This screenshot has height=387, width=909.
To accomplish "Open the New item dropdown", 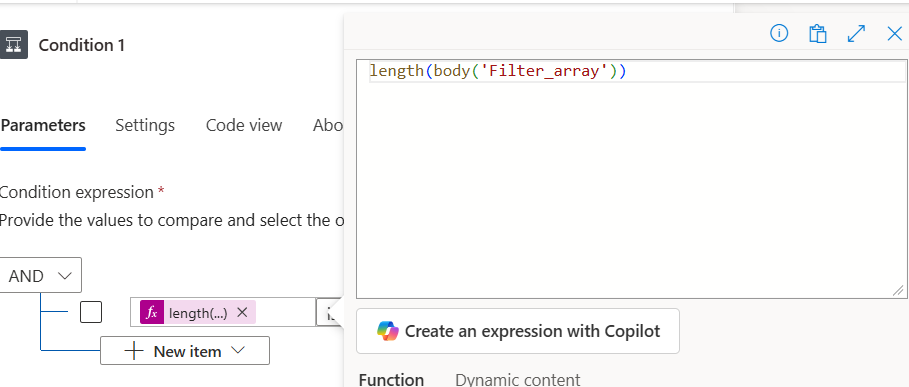I will [x=185, y=351].
